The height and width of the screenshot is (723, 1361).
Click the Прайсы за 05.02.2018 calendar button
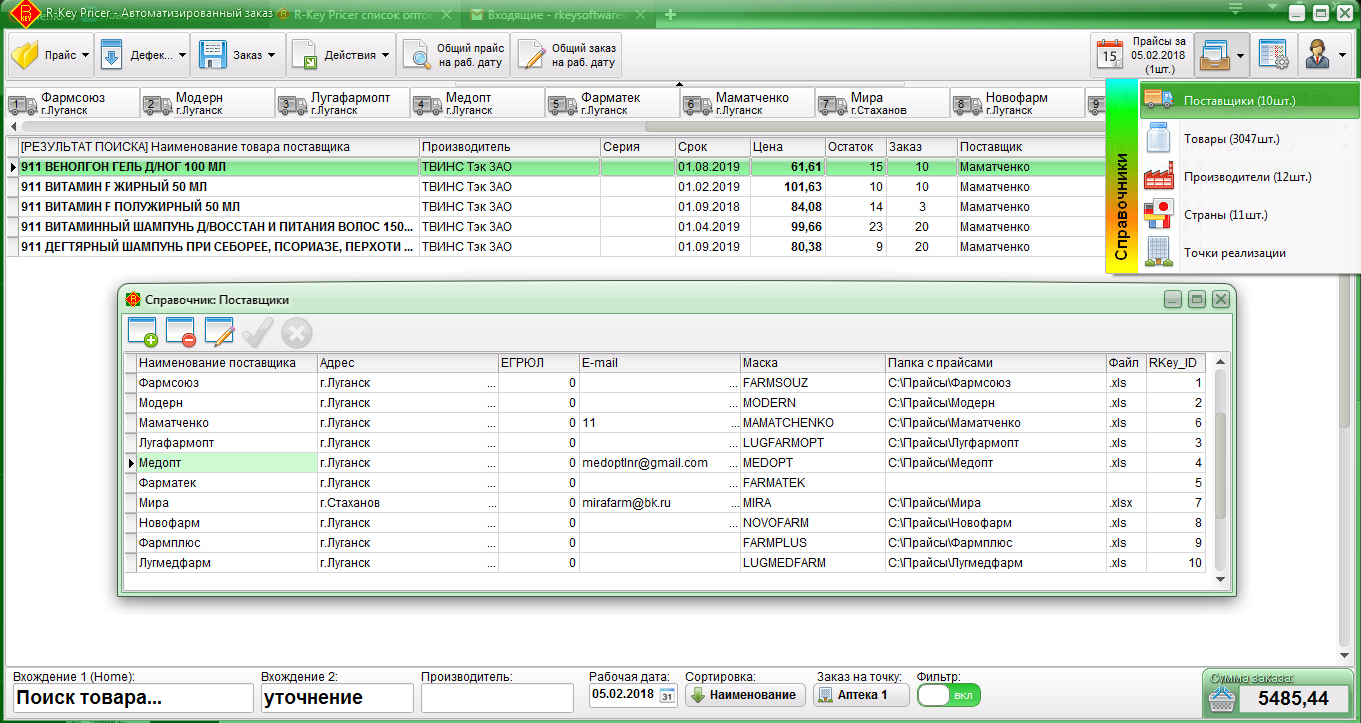click(1140, 55)
